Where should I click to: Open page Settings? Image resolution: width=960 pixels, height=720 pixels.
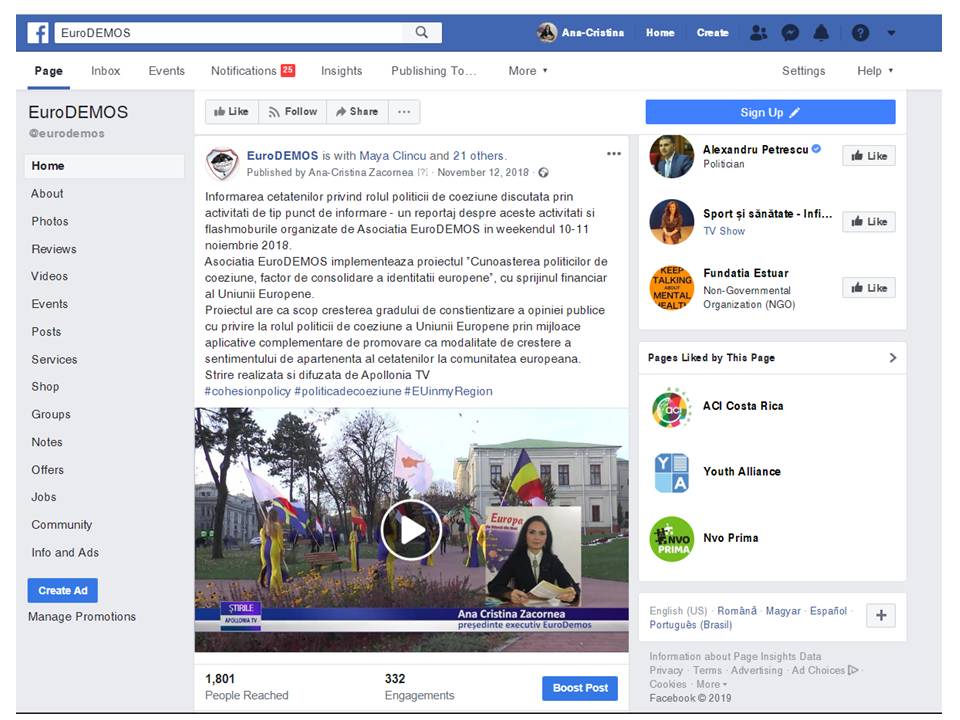point(803,71)
